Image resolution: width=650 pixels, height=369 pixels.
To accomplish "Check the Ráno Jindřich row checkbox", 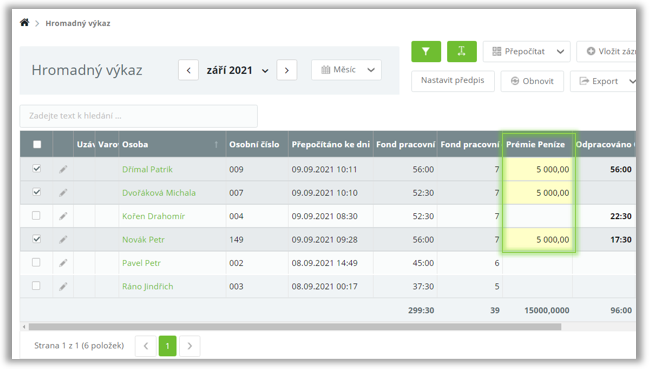I will 36,286.
